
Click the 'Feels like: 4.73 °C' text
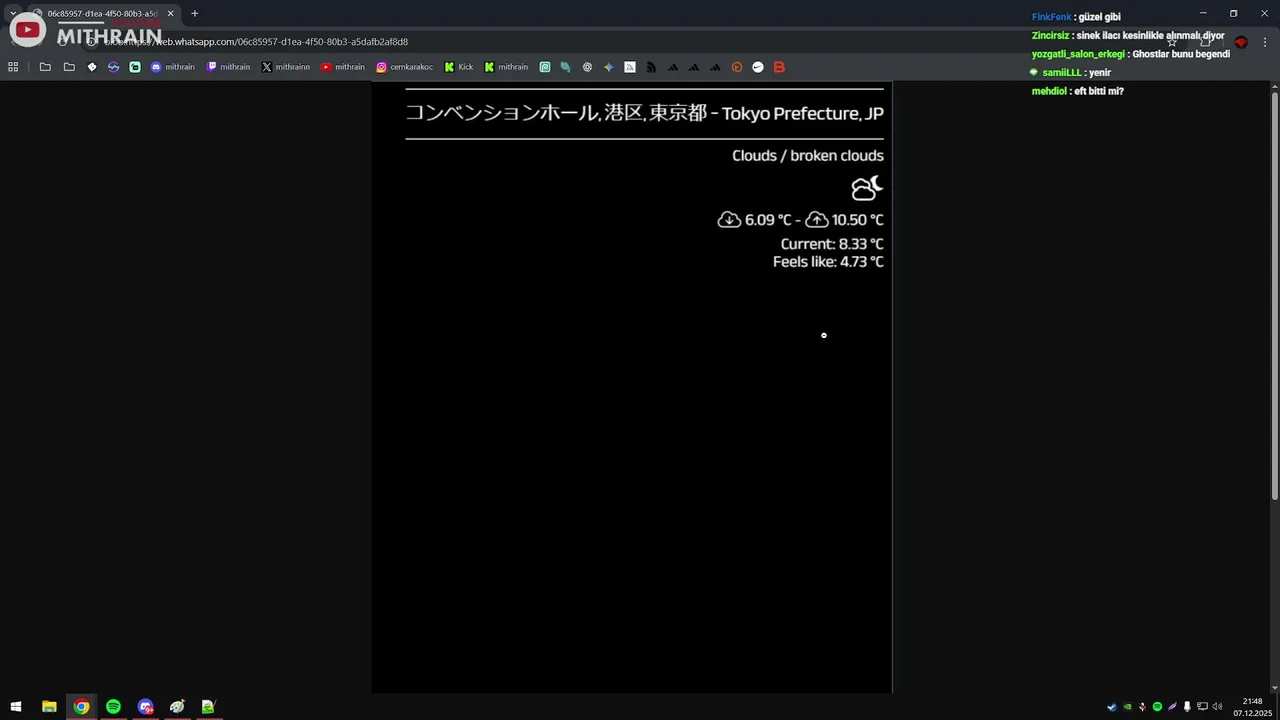pyautogui.click(x=828, y=262)
